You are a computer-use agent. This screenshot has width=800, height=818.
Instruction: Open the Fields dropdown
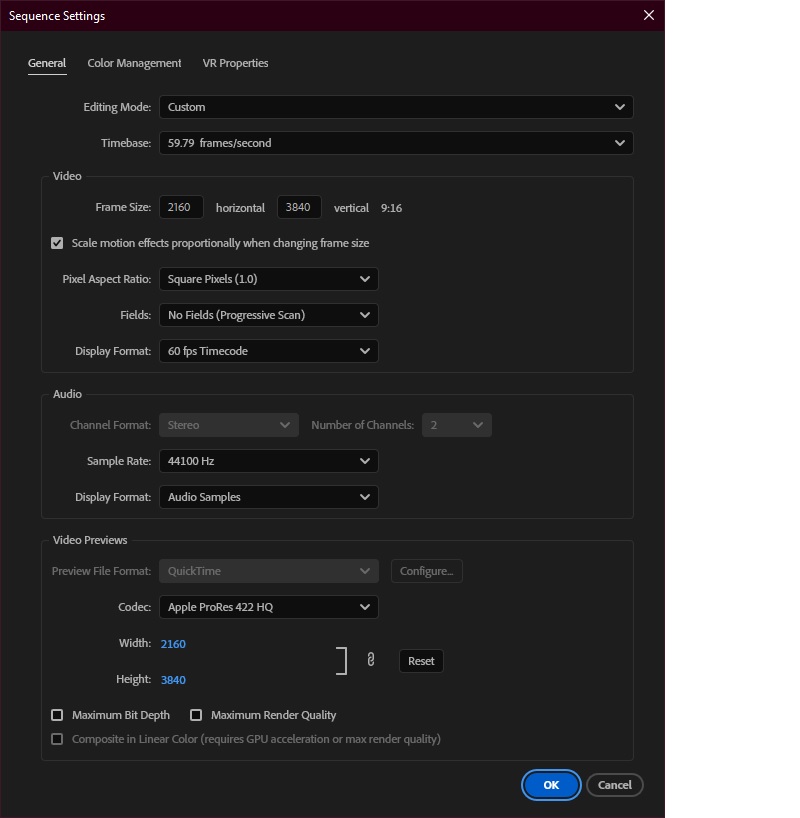[268, 315]
